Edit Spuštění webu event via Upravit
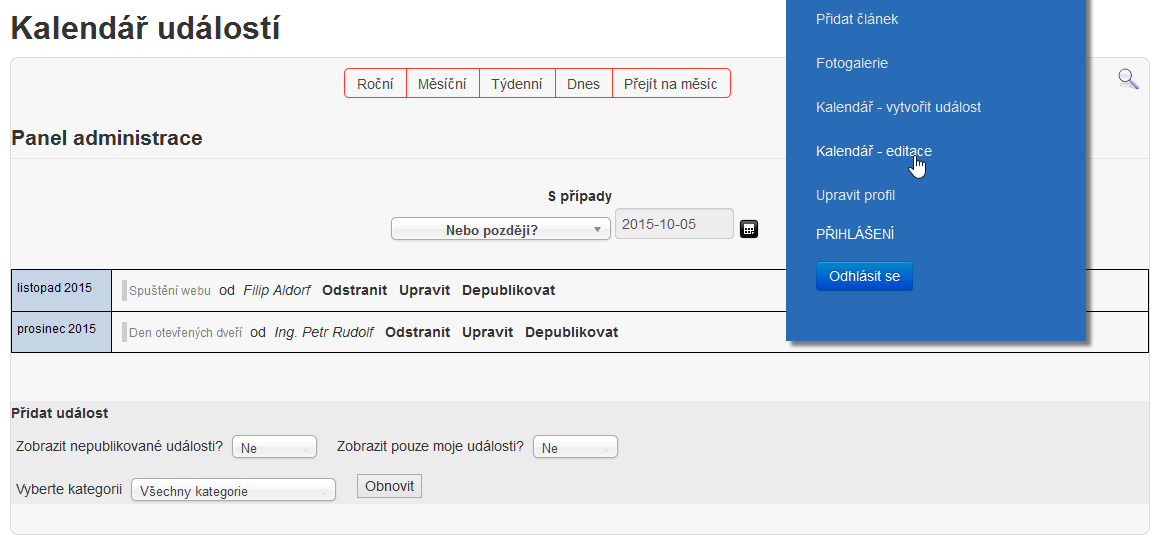This screenshot has height=543, width=1159. pyautogui.click(x=424, y=290)
